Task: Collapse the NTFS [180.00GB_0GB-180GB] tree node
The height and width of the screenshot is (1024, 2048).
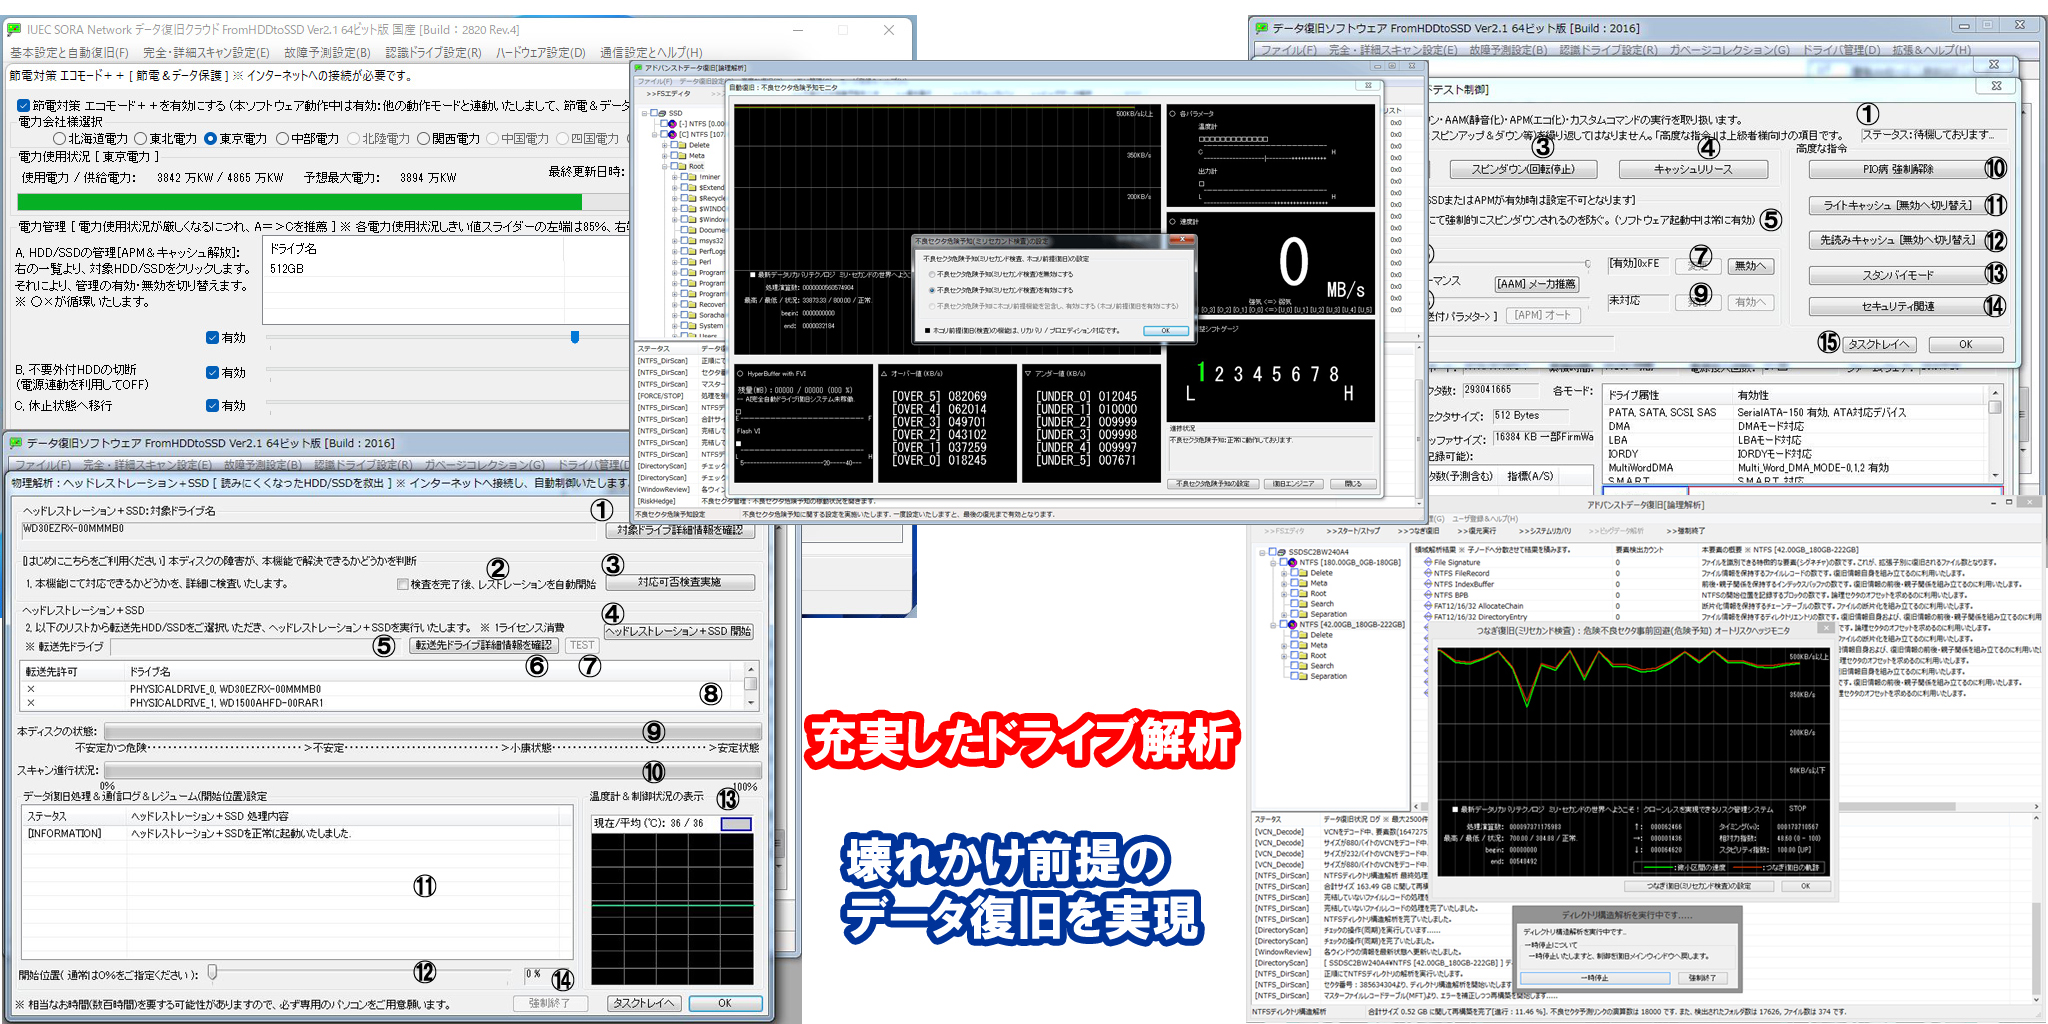Action: 1275,563
